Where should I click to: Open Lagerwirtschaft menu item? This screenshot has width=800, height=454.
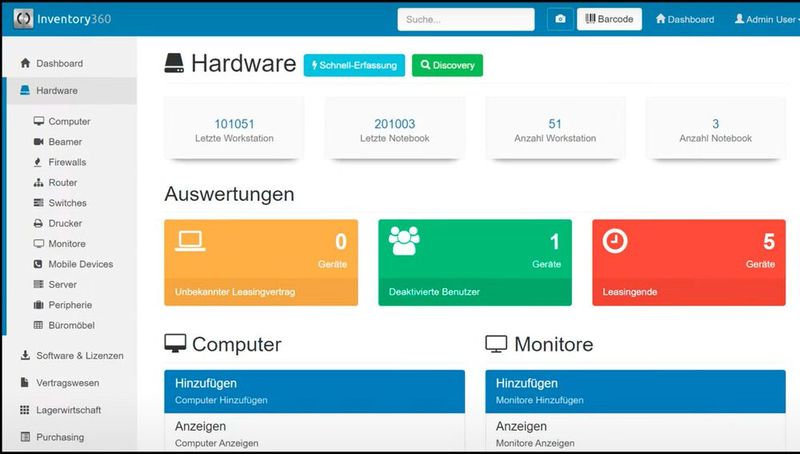point(68,410)
